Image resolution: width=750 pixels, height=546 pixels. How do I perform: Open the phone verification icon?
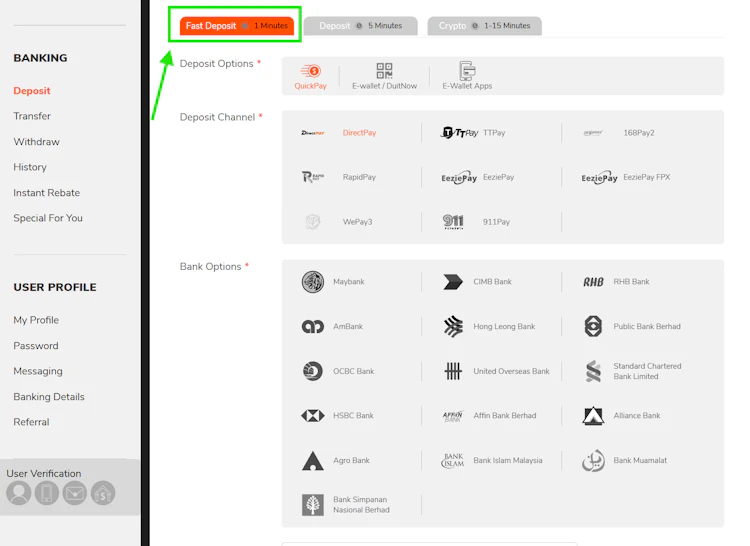(x=47, y=493)
